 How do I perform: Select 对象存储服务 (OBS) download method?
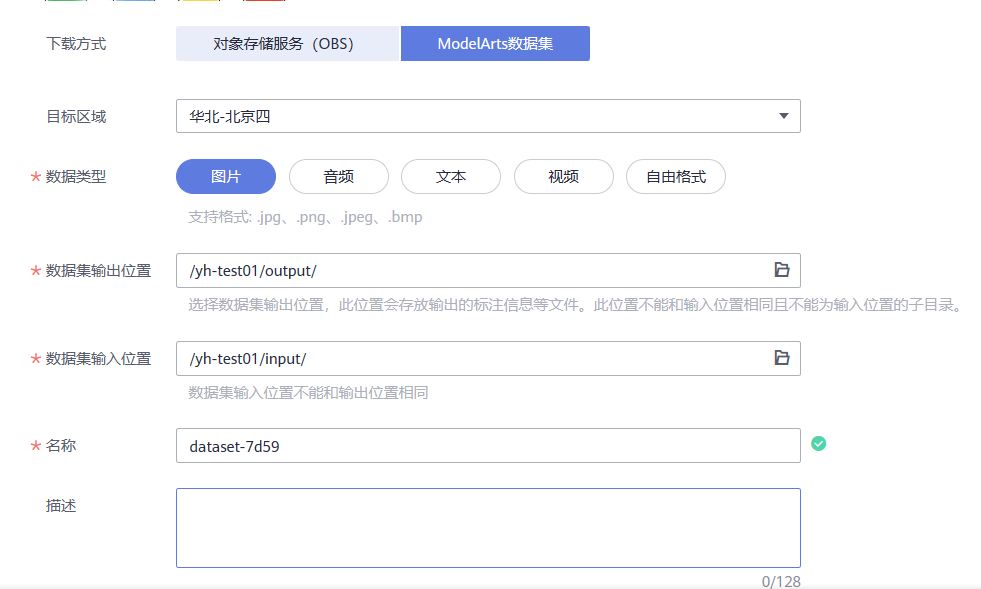tap(288, 44)
